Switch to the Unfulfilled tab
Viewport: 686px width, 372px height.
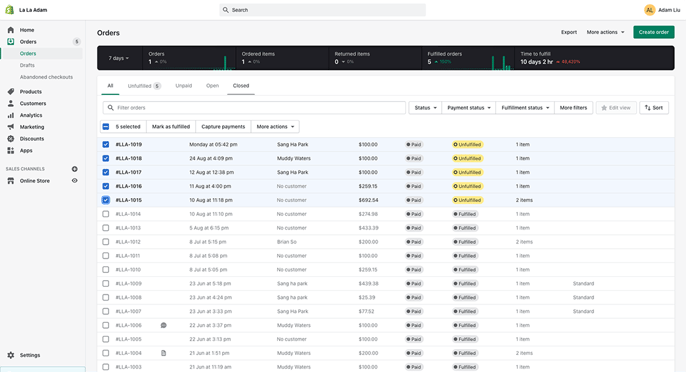click(x=144, y=86)
